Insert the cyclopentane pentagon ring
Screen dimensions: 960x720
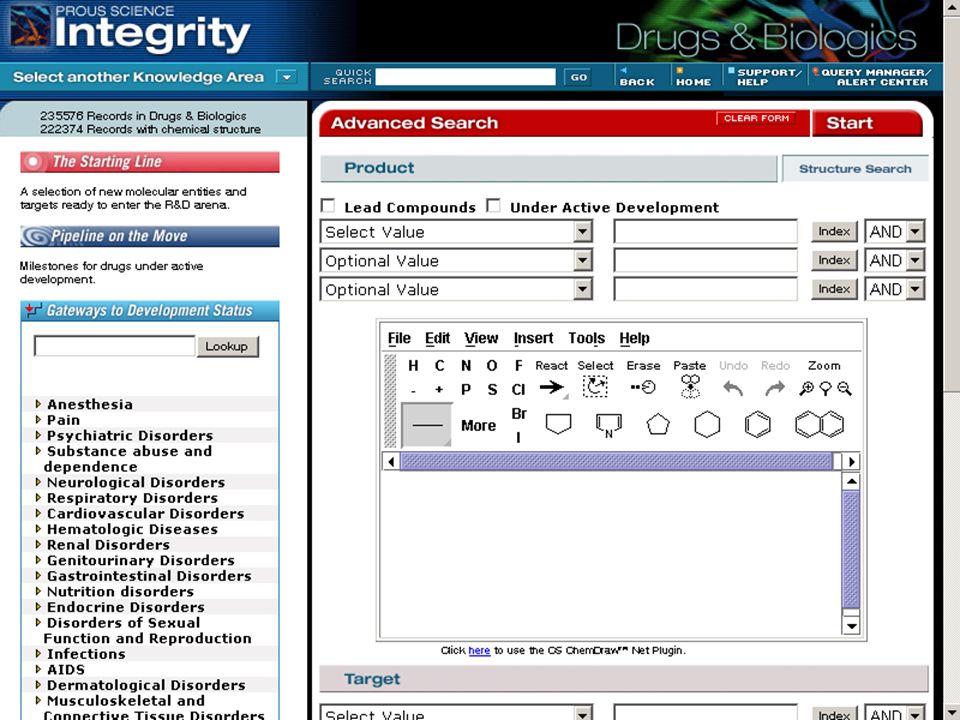658,424
